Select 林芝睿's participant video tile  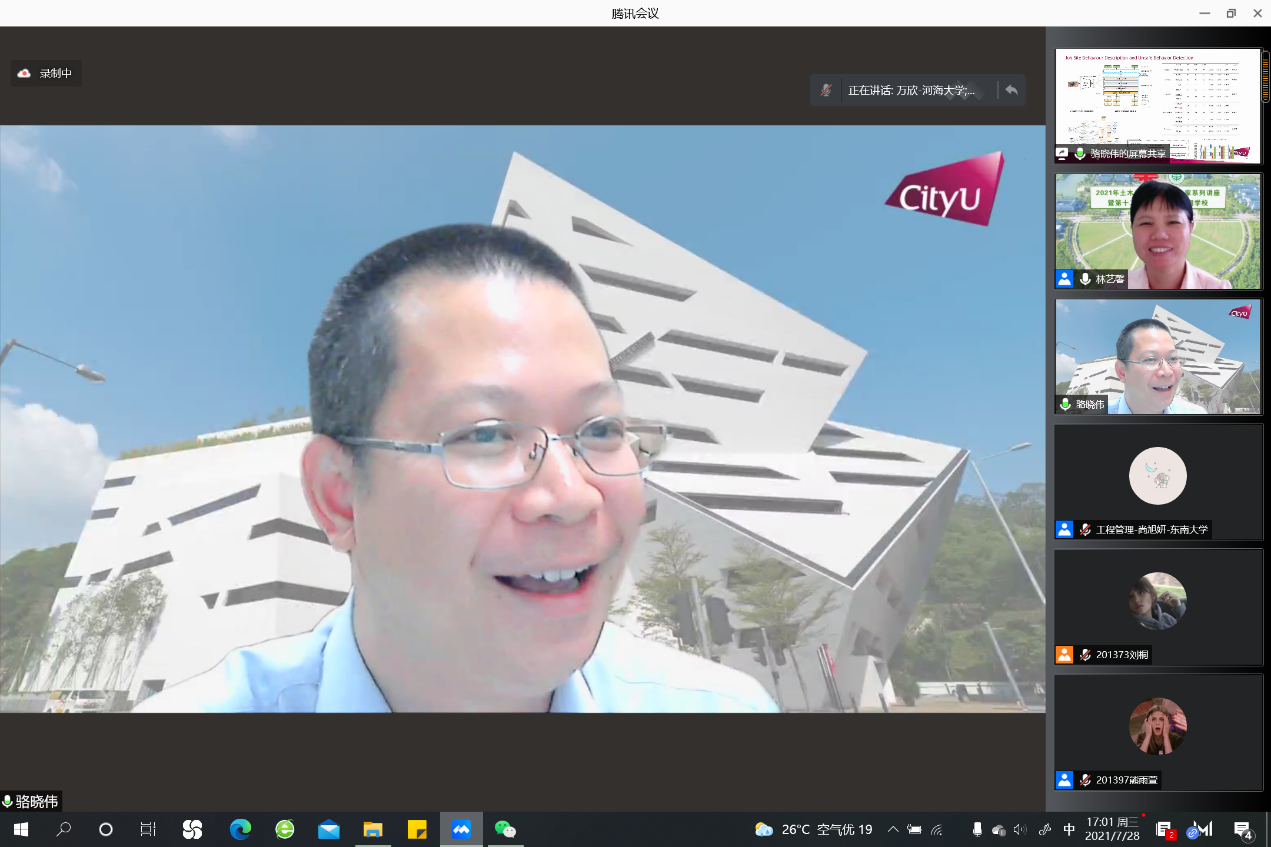tap(1158, 231)
